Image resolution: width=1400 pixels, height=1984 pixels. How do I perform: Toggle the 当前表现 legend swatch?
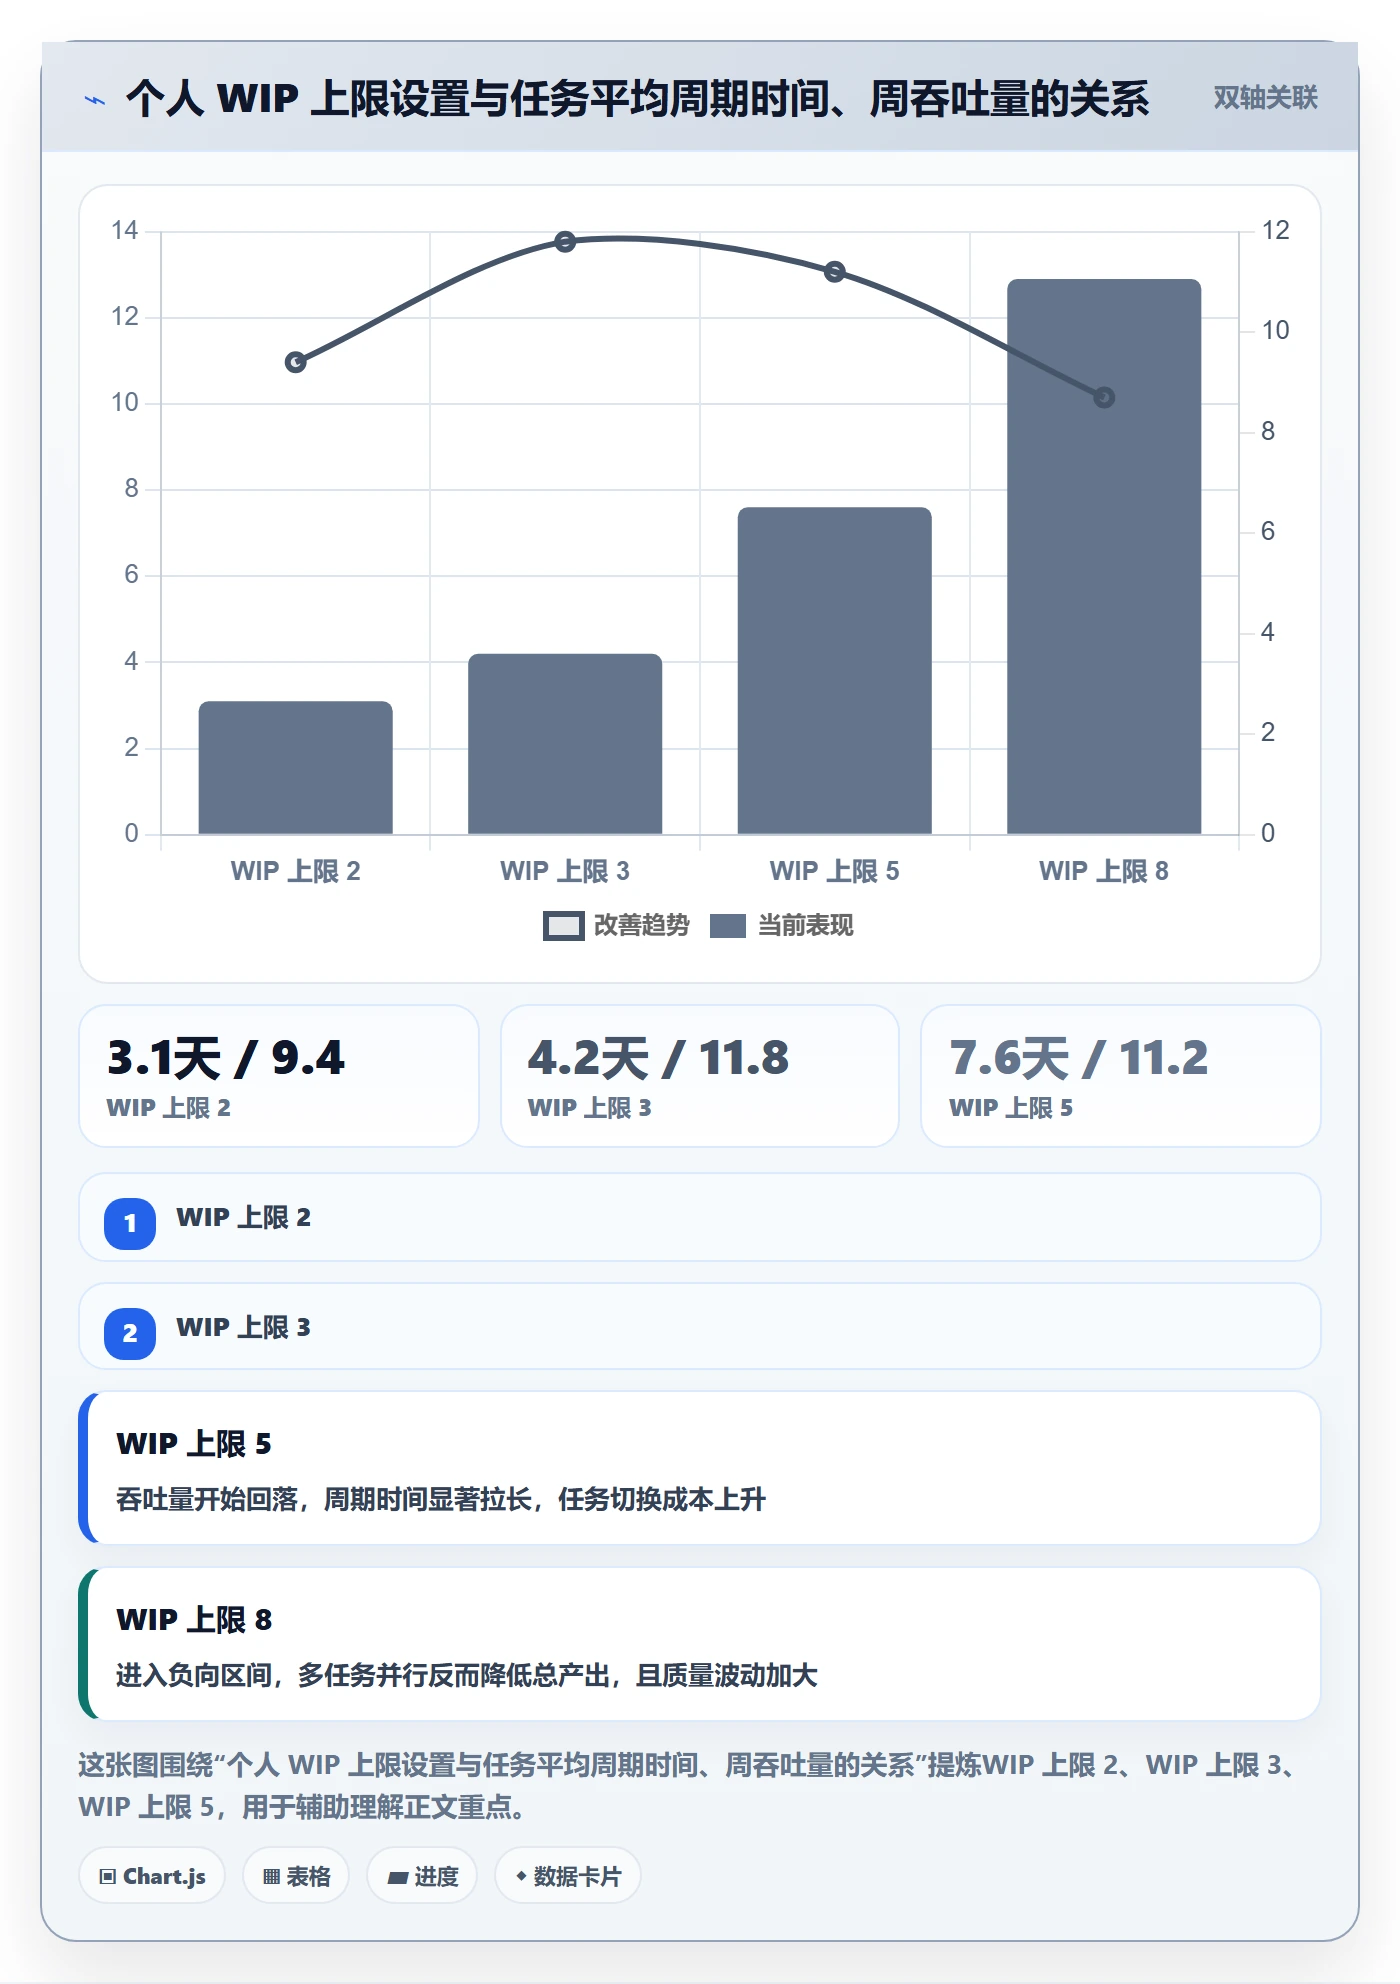click(728, 926)
